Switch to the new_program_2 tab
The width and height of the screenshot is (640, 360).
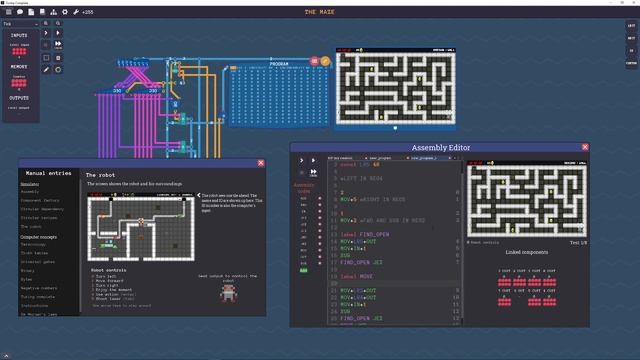click(x=424, y=158)
